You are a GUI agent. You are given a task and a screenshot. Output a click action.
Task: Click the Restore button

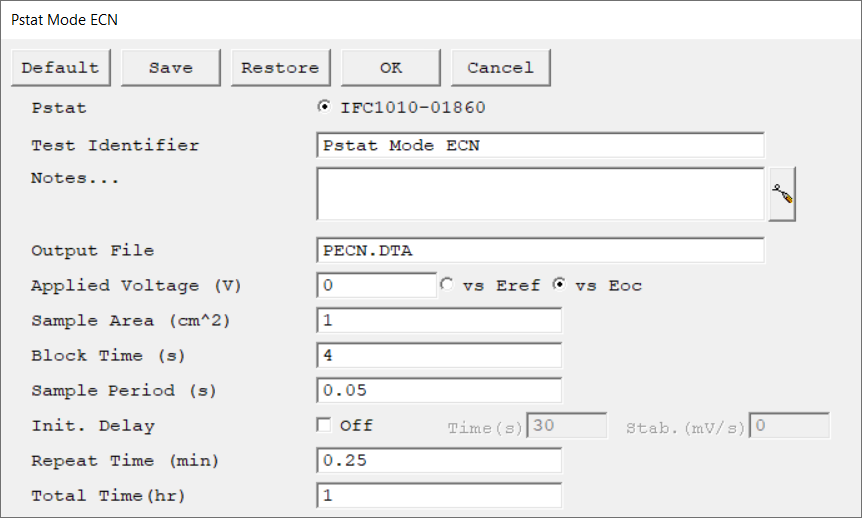pos(281,68)
